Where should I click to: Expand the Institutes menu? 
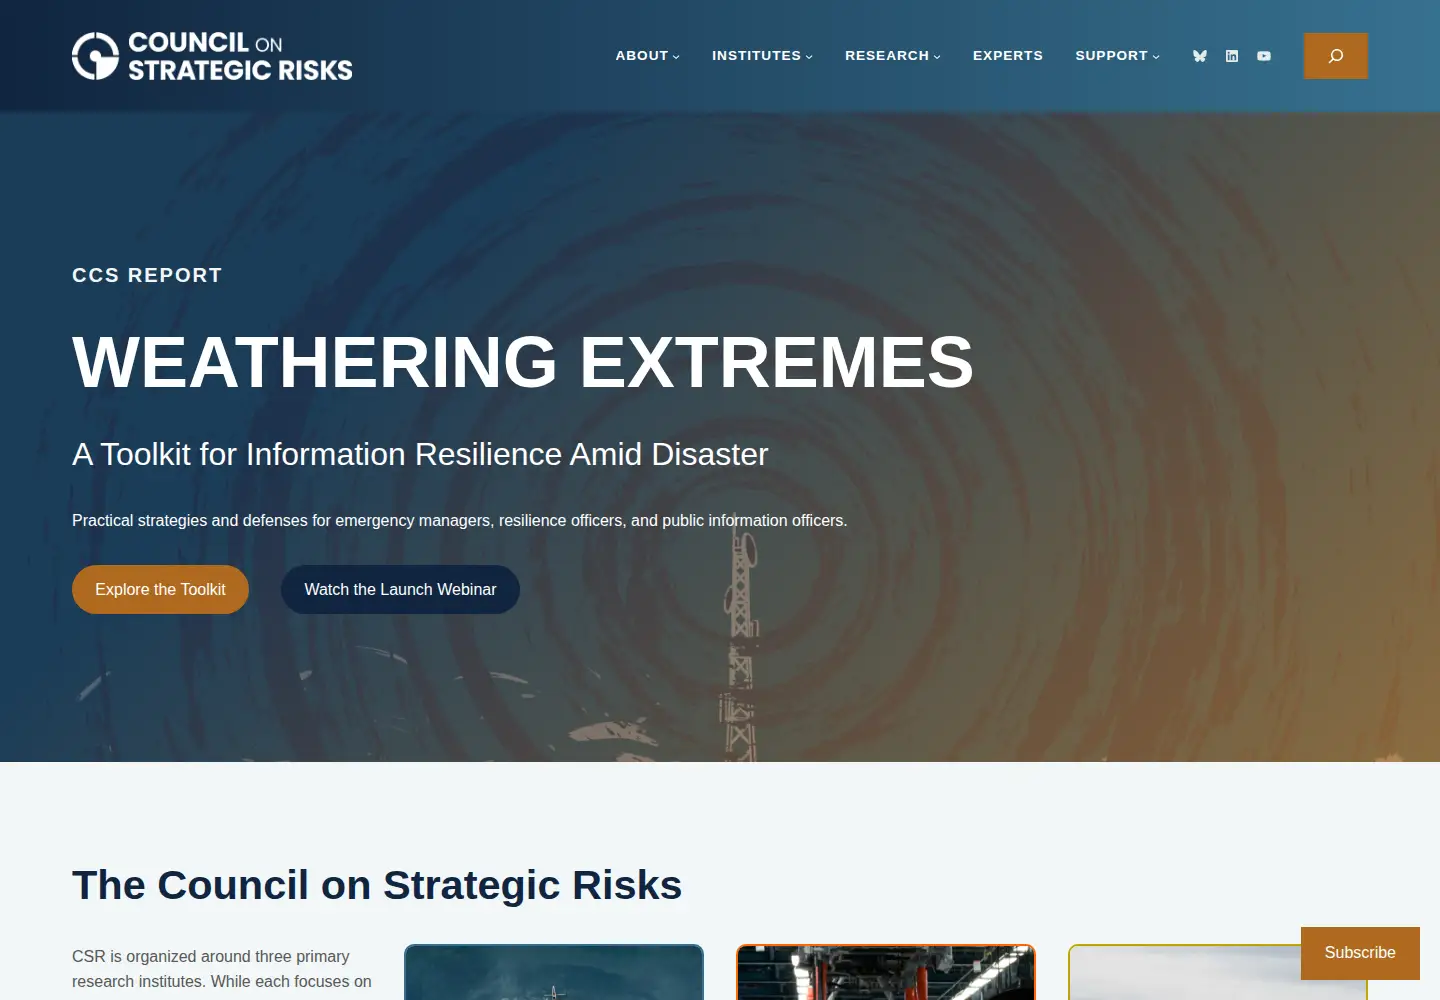[x=762, y=56]
